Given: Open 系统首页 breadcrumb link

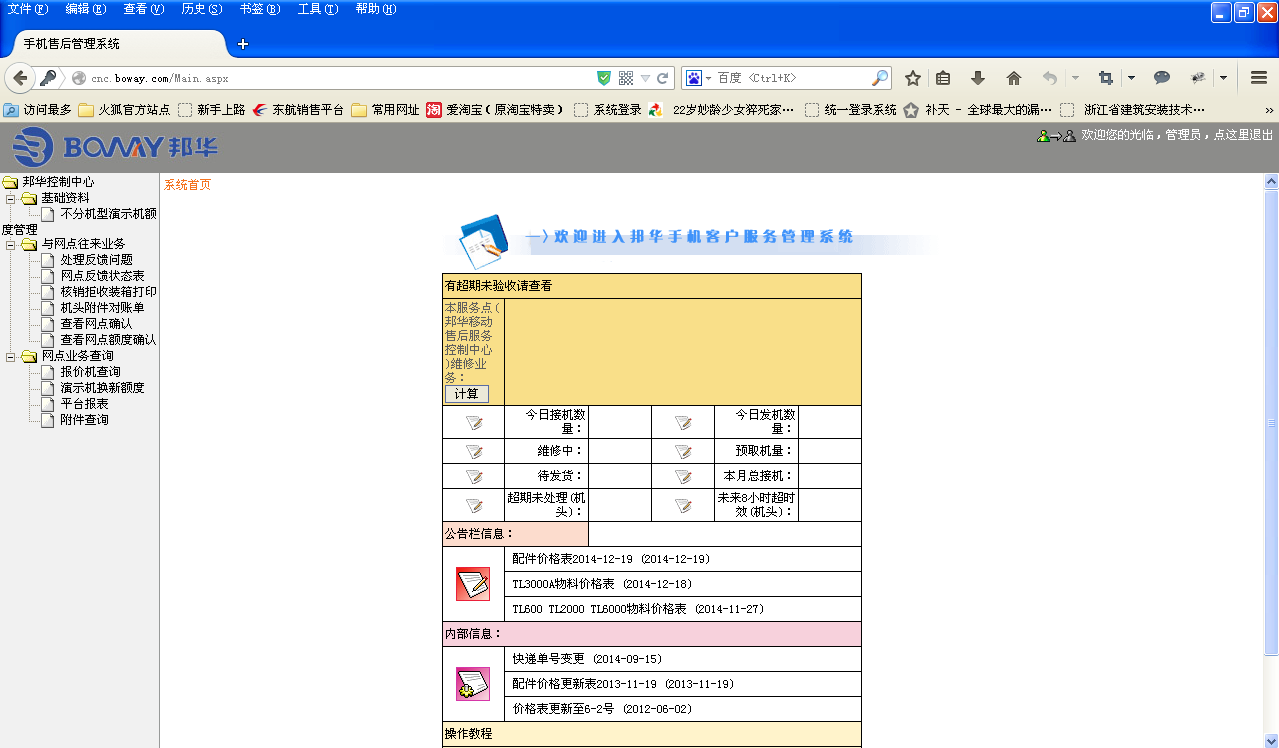Looking at the screenshot, I should (187, 185).
